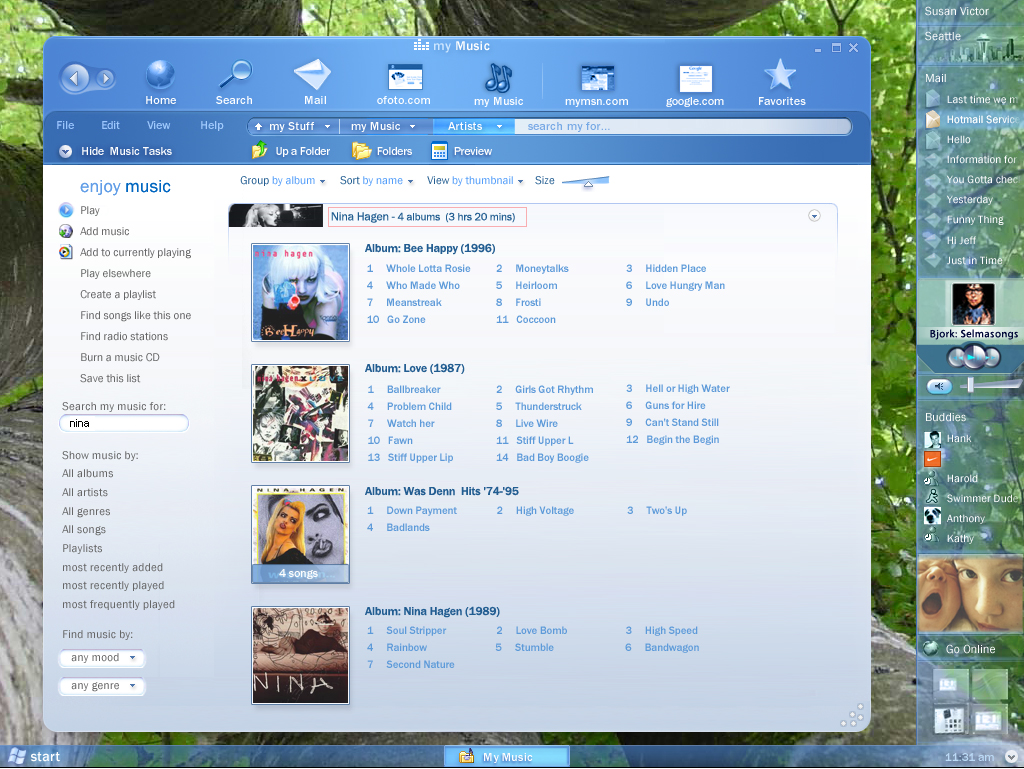The width and height of the screenshot is (1024, 769).
Task: Click the resize grip dots
Action: tap(853, 715)
